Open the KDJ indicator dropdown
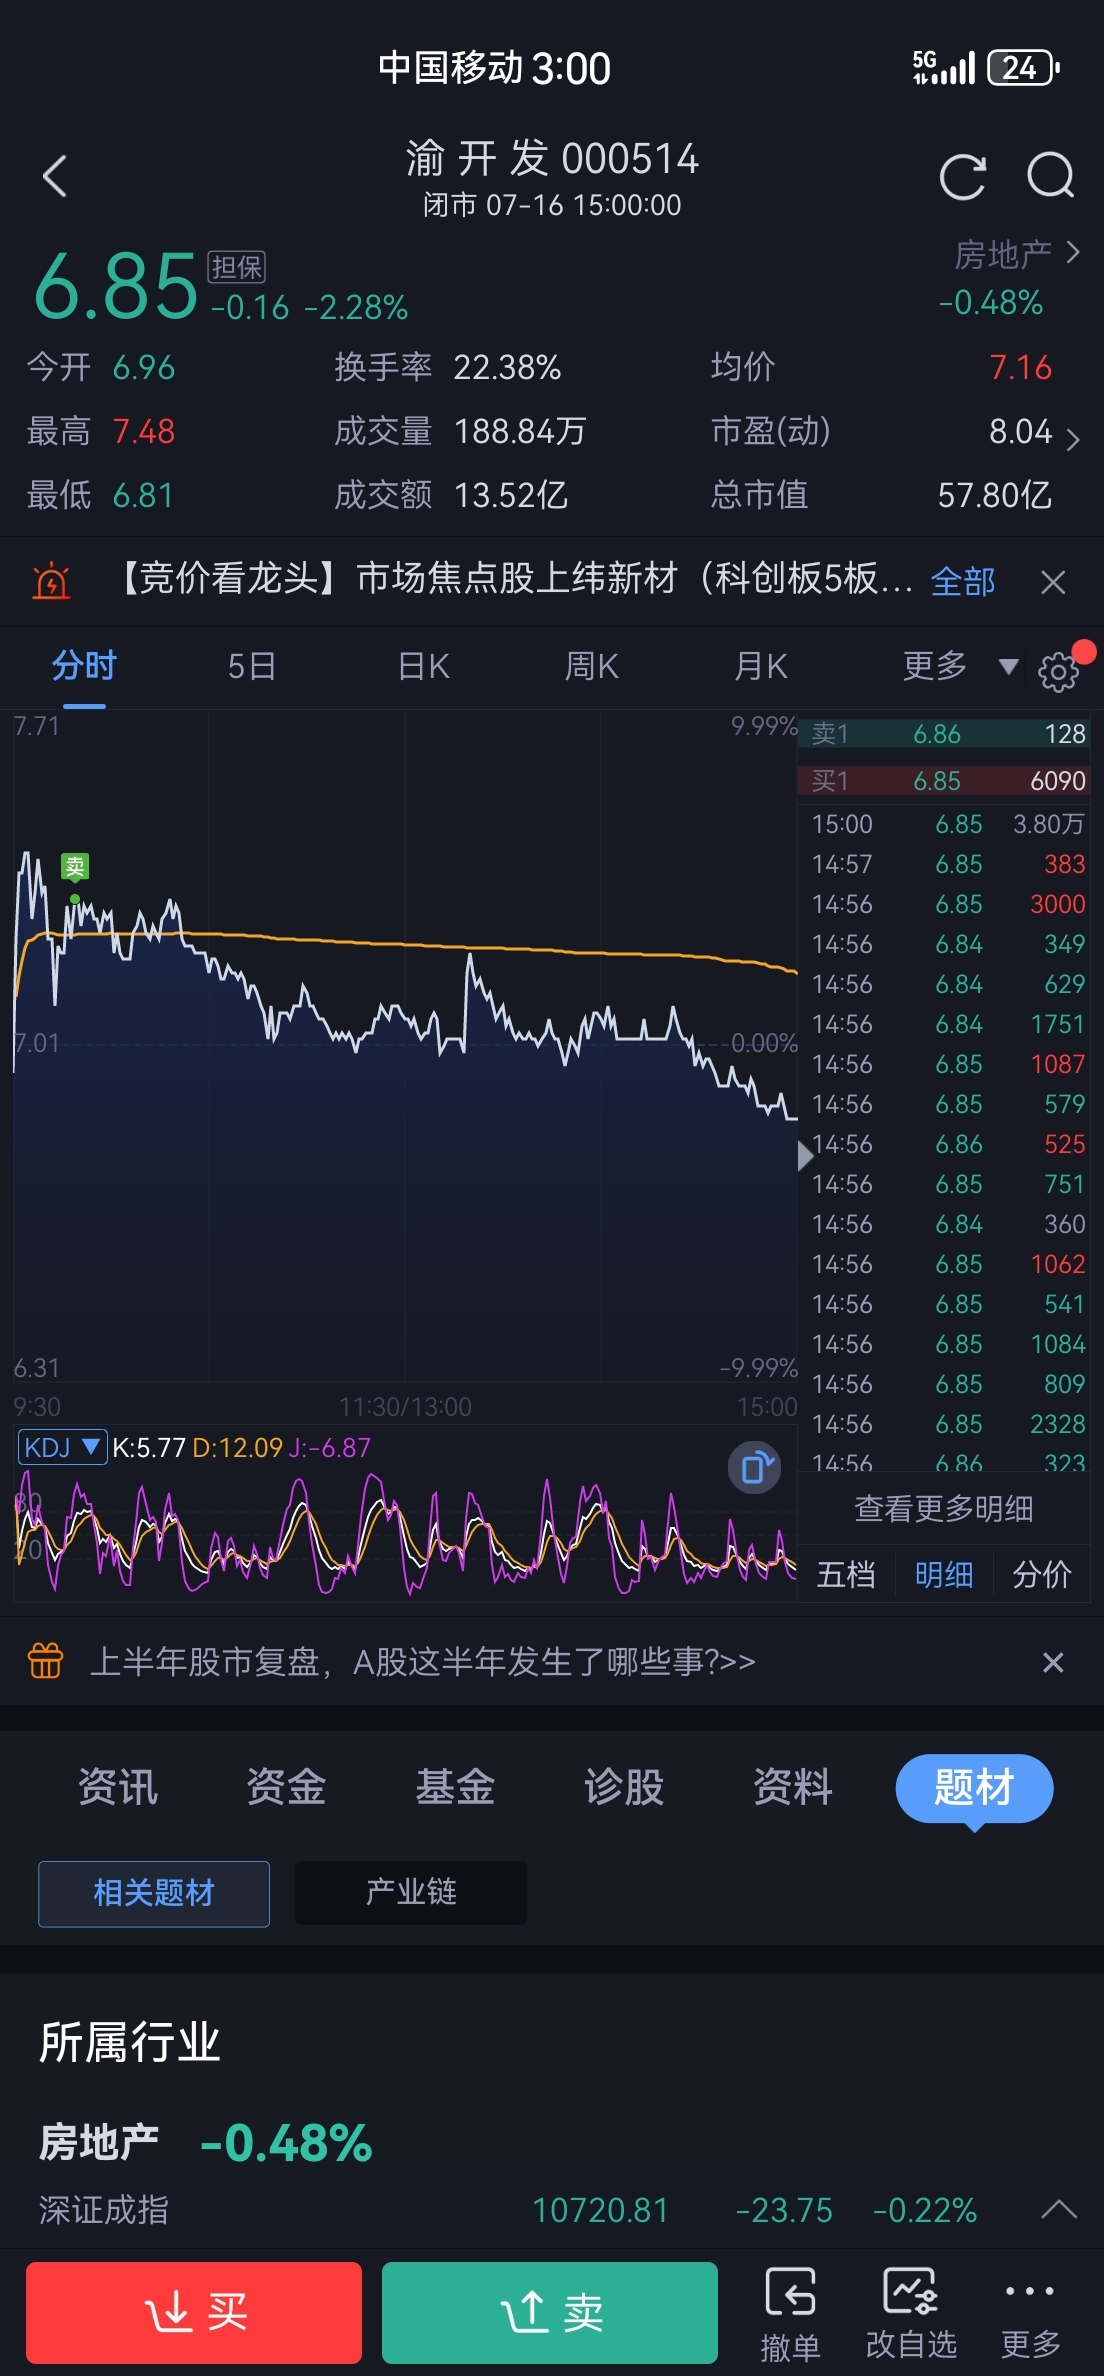 point(62,1447)
